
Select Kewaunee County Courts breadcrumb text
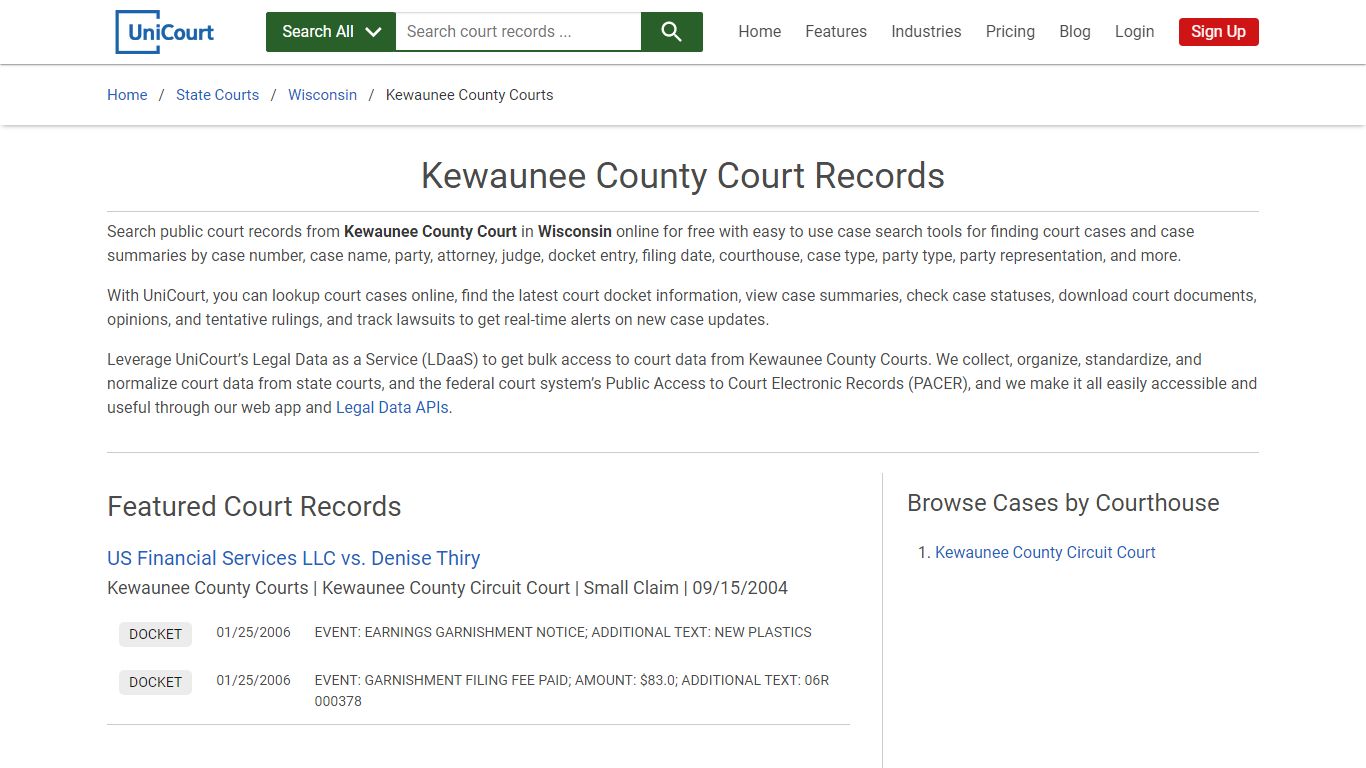(x=469, y=95)
